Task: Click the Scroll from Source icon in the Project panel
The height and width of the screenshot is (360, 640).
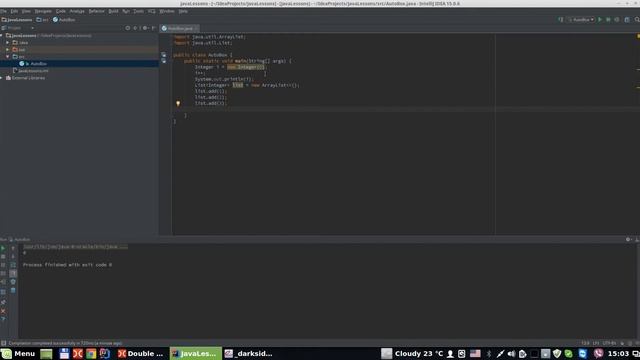Action: (128, 28)
